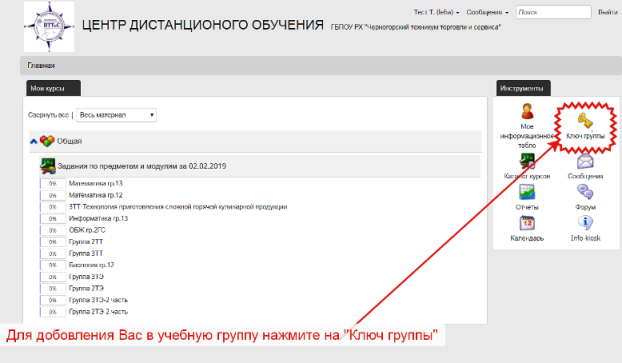Click the technical college logo in header
The width and height of the screenshot is (622, 363).
[x=49, y=27]
